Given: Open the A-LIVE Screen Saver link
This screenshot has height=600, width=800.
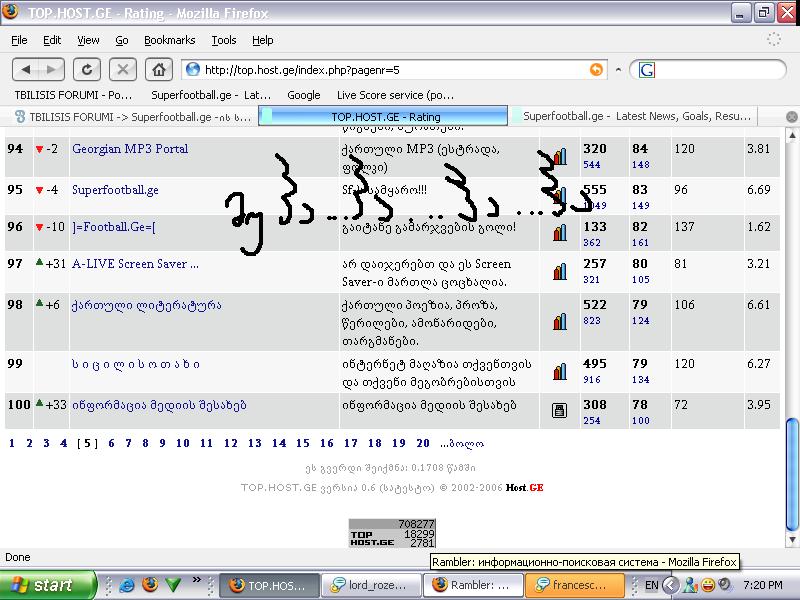Looking at the screenshot, I should [x=135, y=264].
